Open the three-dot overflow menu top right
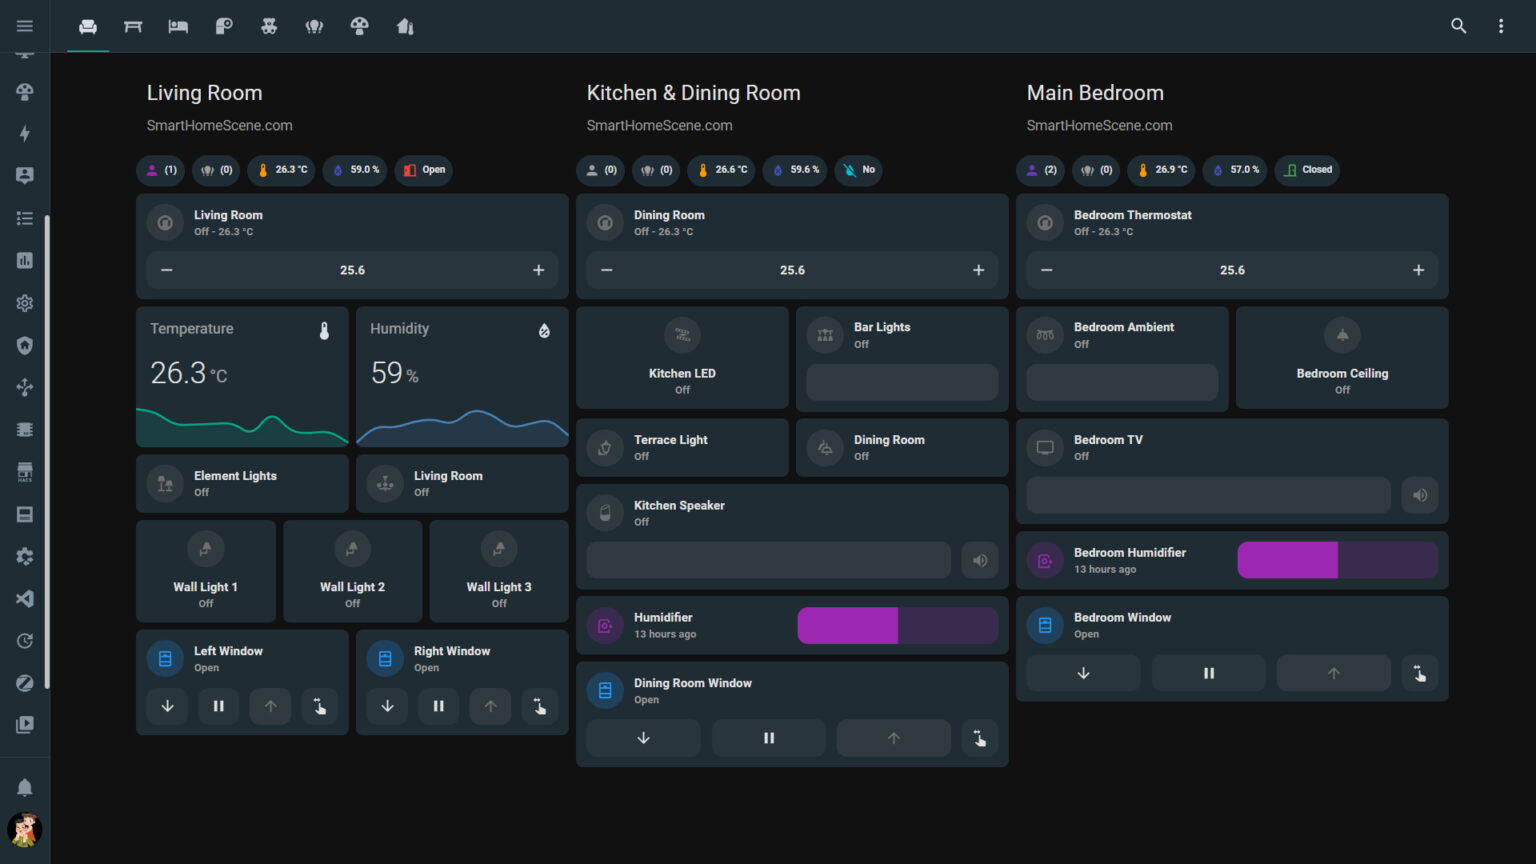 1501,25
